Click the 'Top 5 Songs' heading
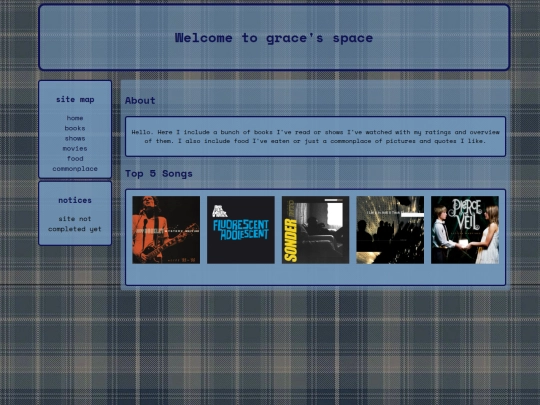This screenshot has height=405, width=540. pos(159,174)
